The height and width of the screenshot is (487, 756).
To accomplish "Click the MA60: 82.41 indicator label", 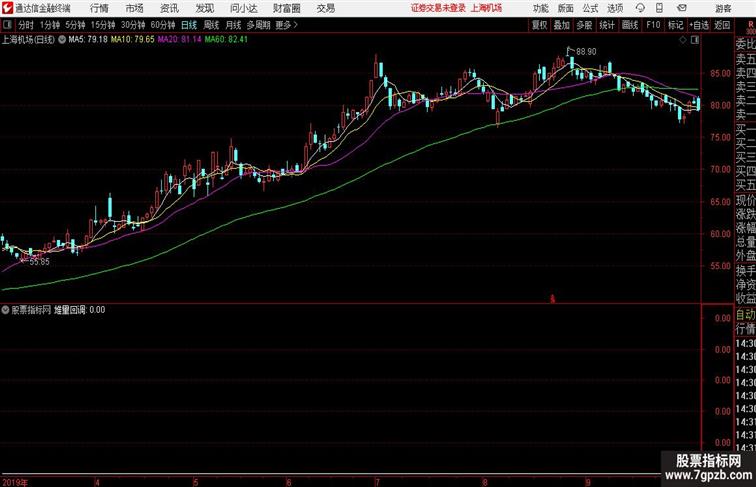I will click(226, 40).
